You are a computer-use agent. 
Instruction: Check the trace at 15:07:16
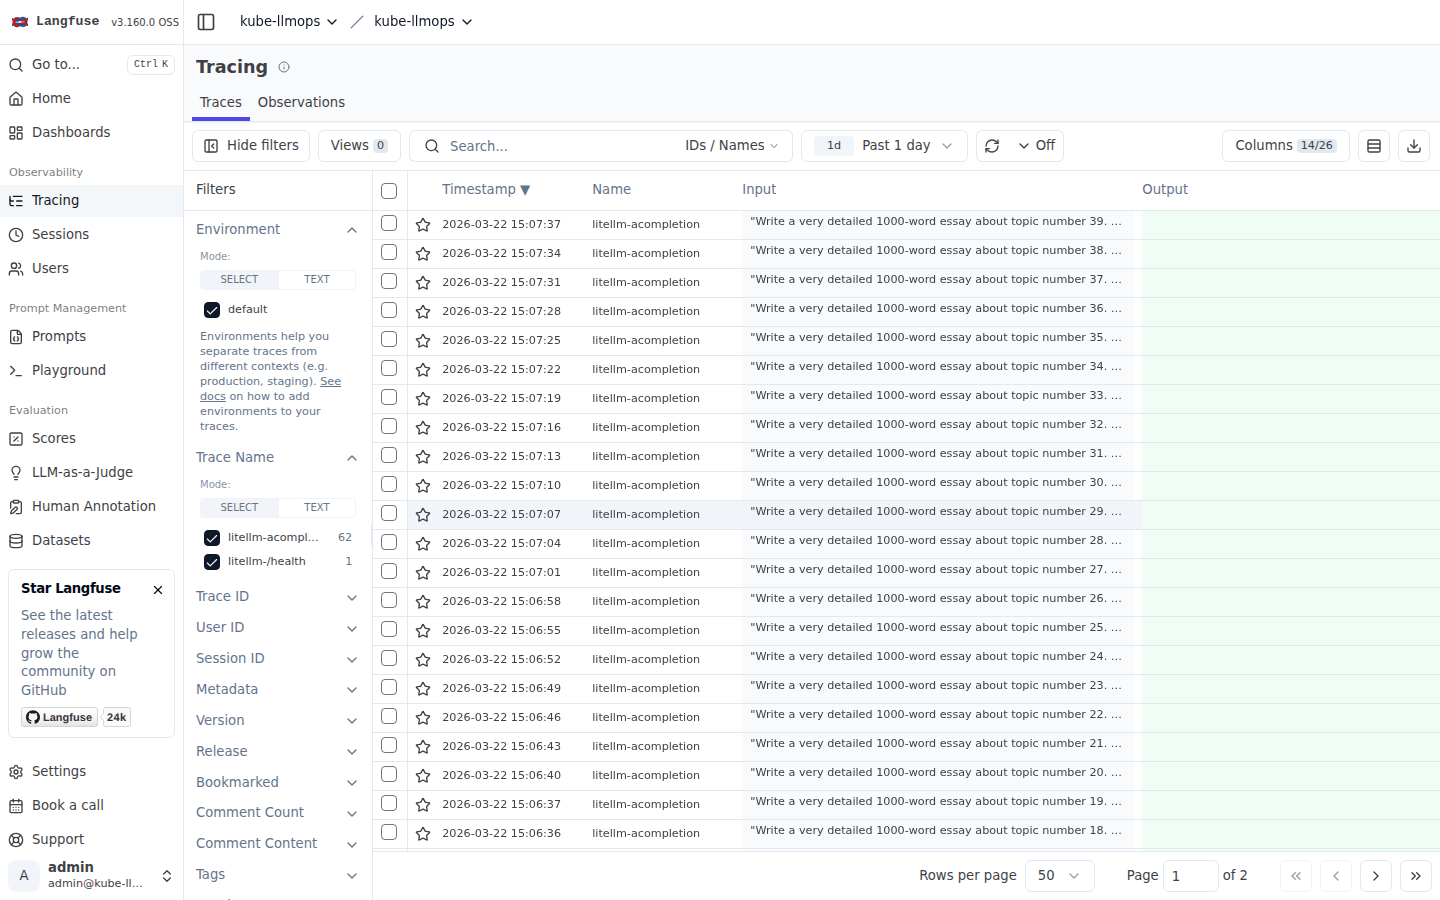[389, 426]
